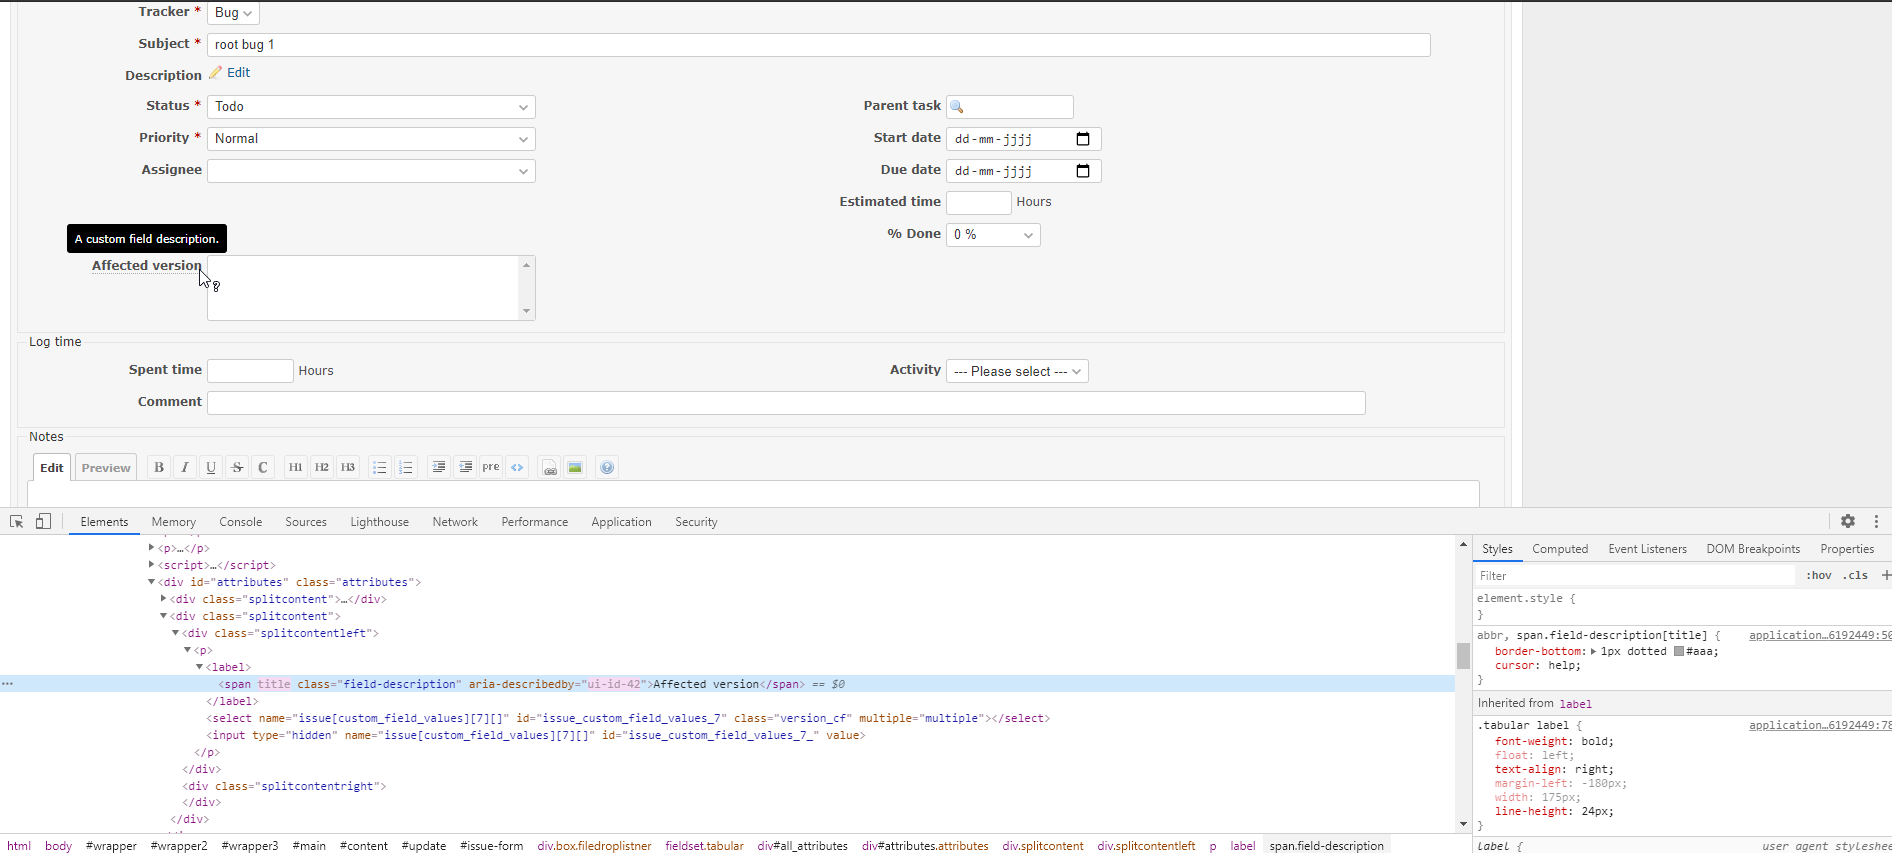The image size is (1892, 853).
Task: Expand the script node in DOM tree
Action: 152,565
